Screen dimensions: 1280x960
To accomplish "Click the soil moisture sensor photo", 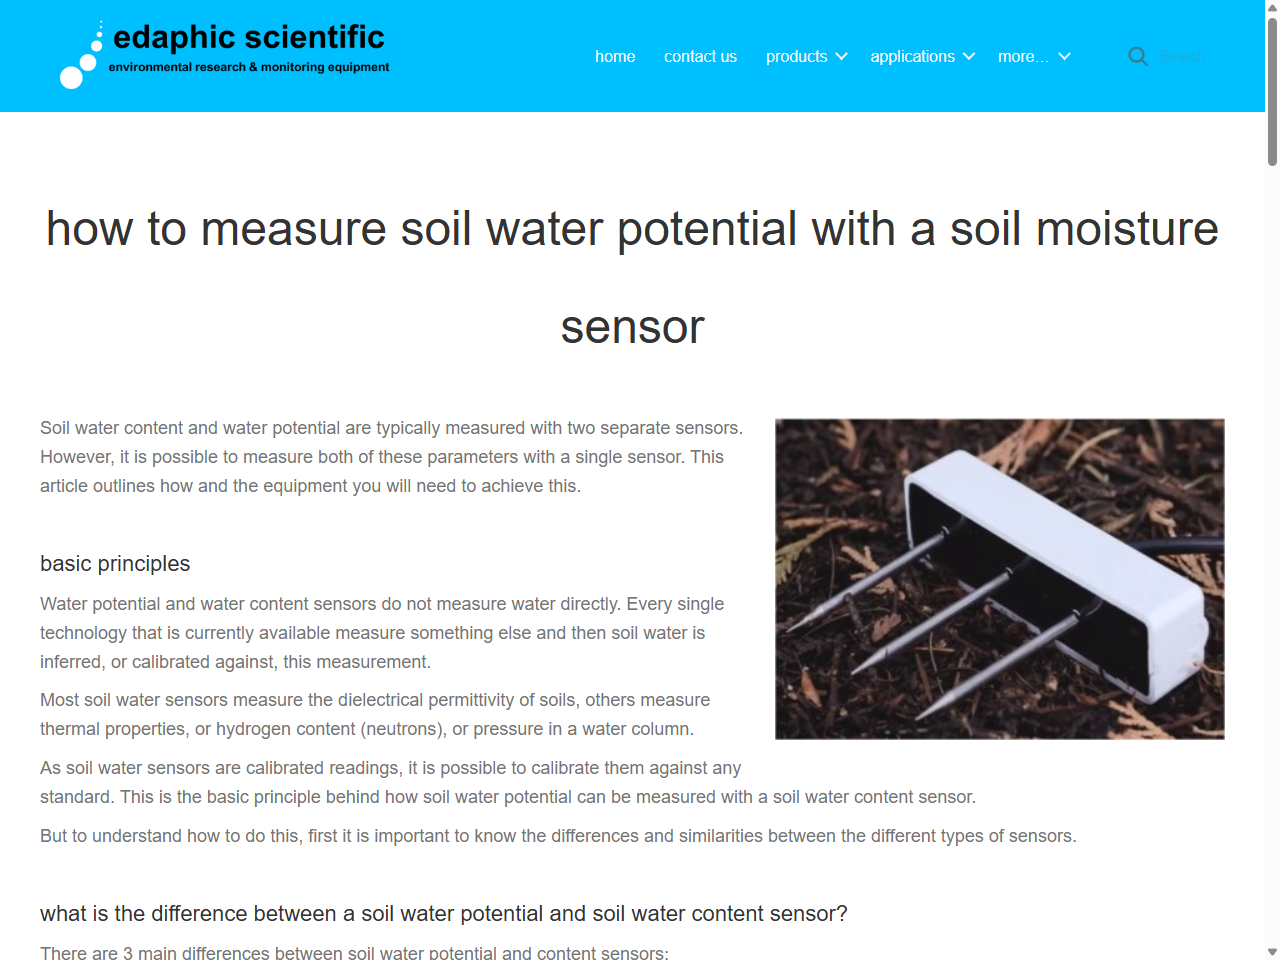I will click(x=999, y=578).
